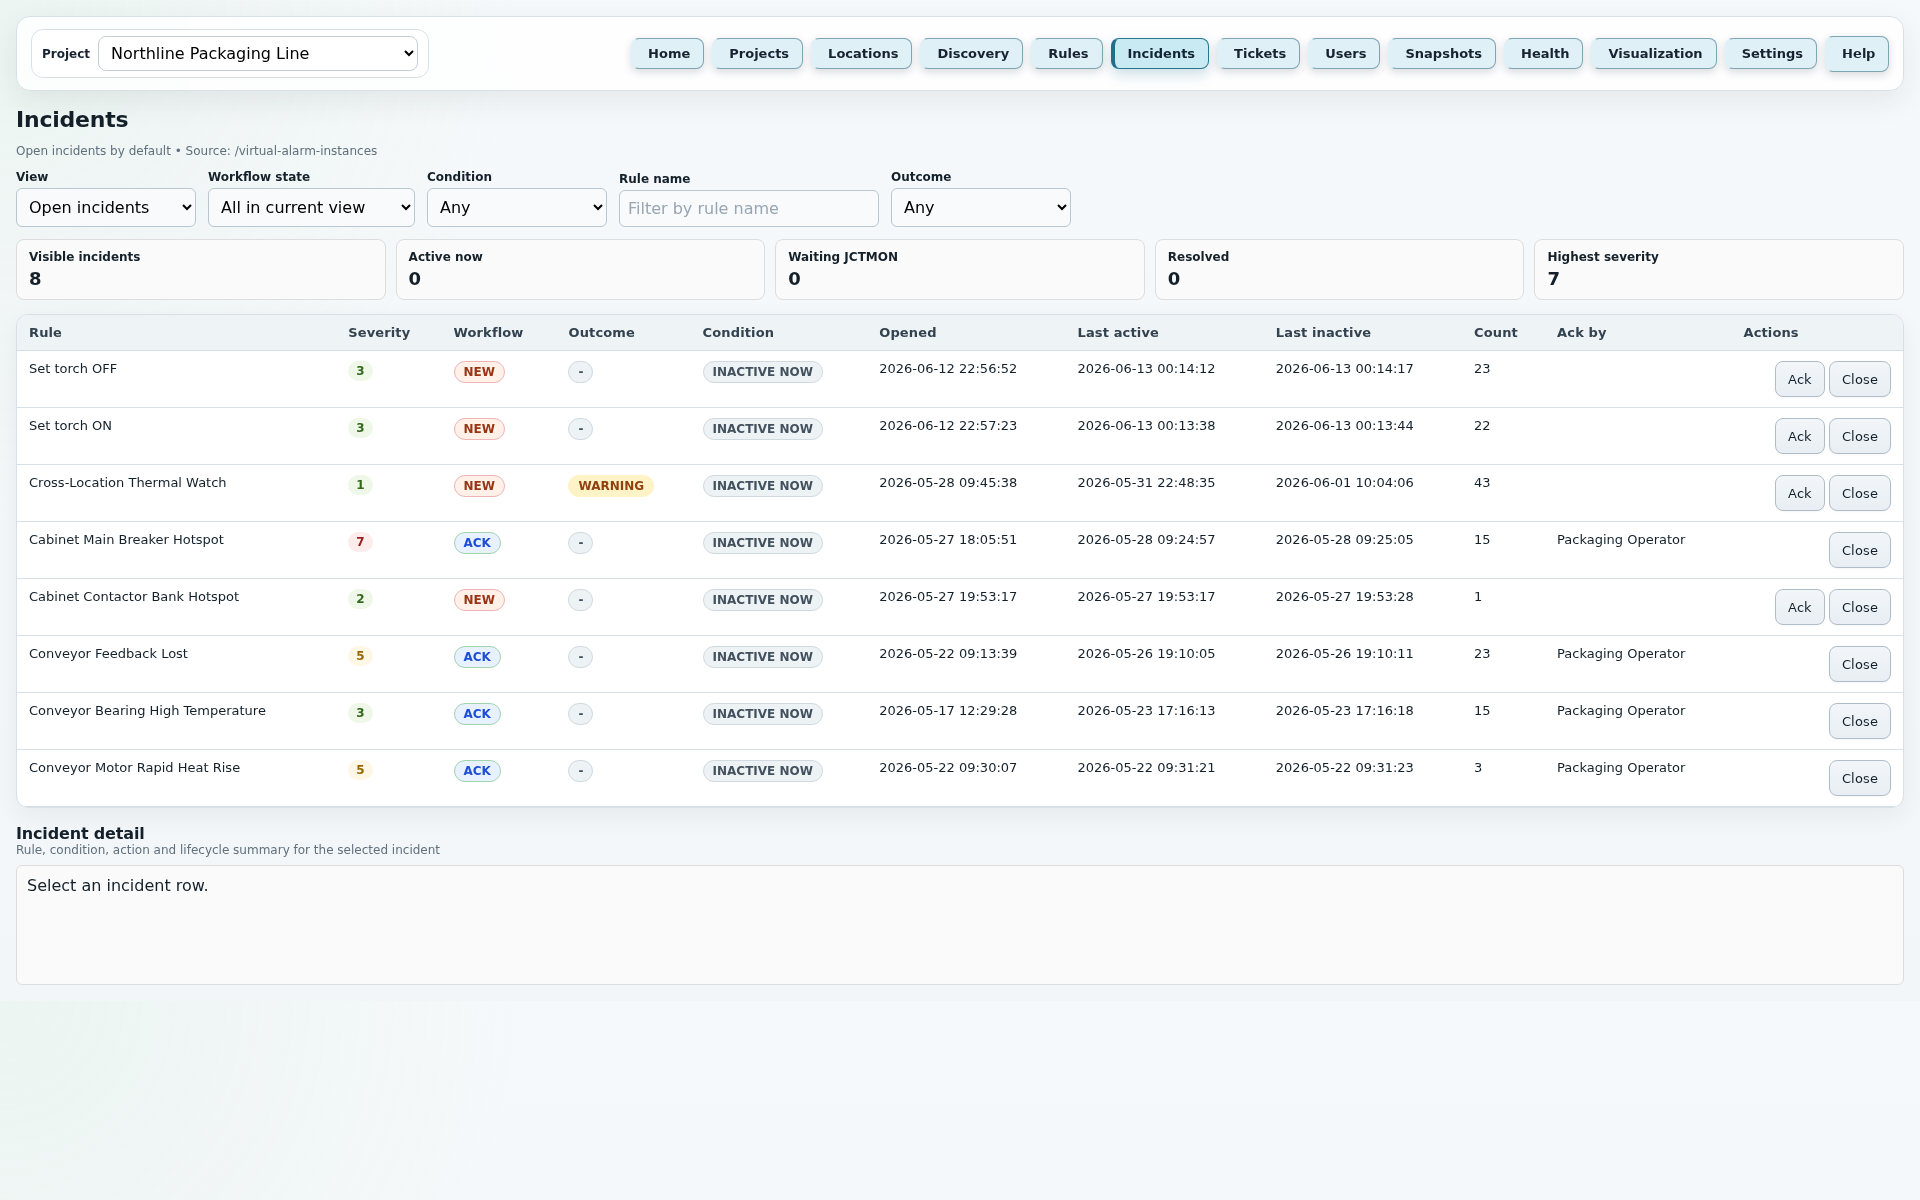
Task: Click the WARNING outcome badge
Action: coord(611,486)
